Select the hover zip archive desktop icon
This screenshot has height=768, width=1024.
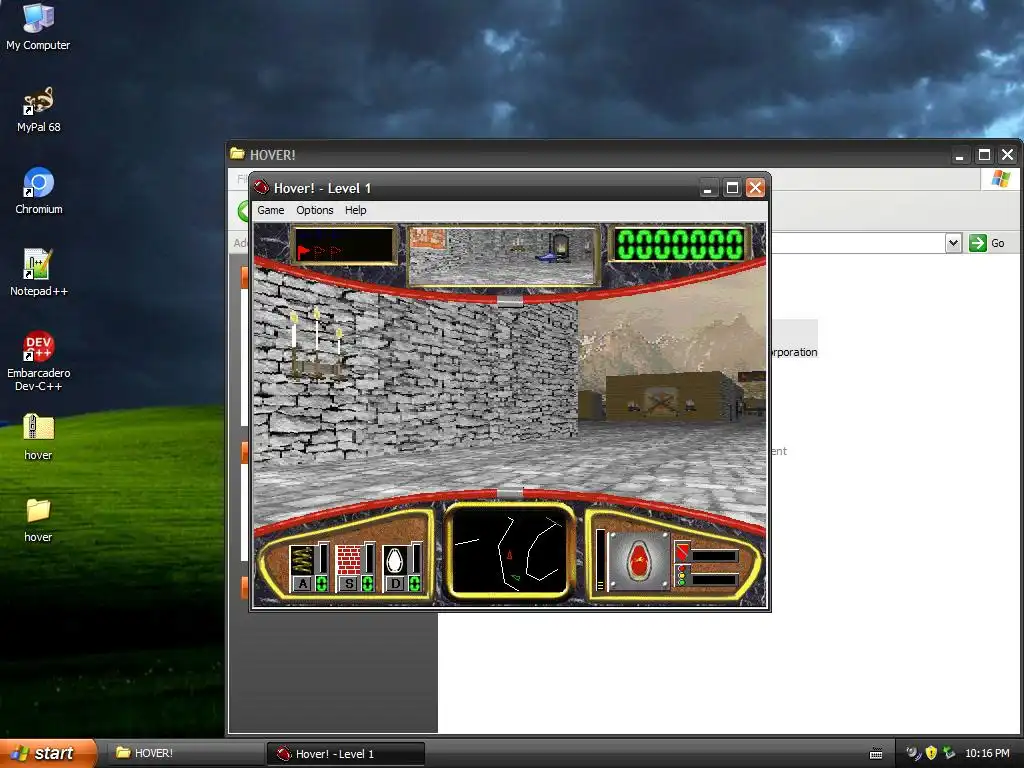[x=38, y=438]
